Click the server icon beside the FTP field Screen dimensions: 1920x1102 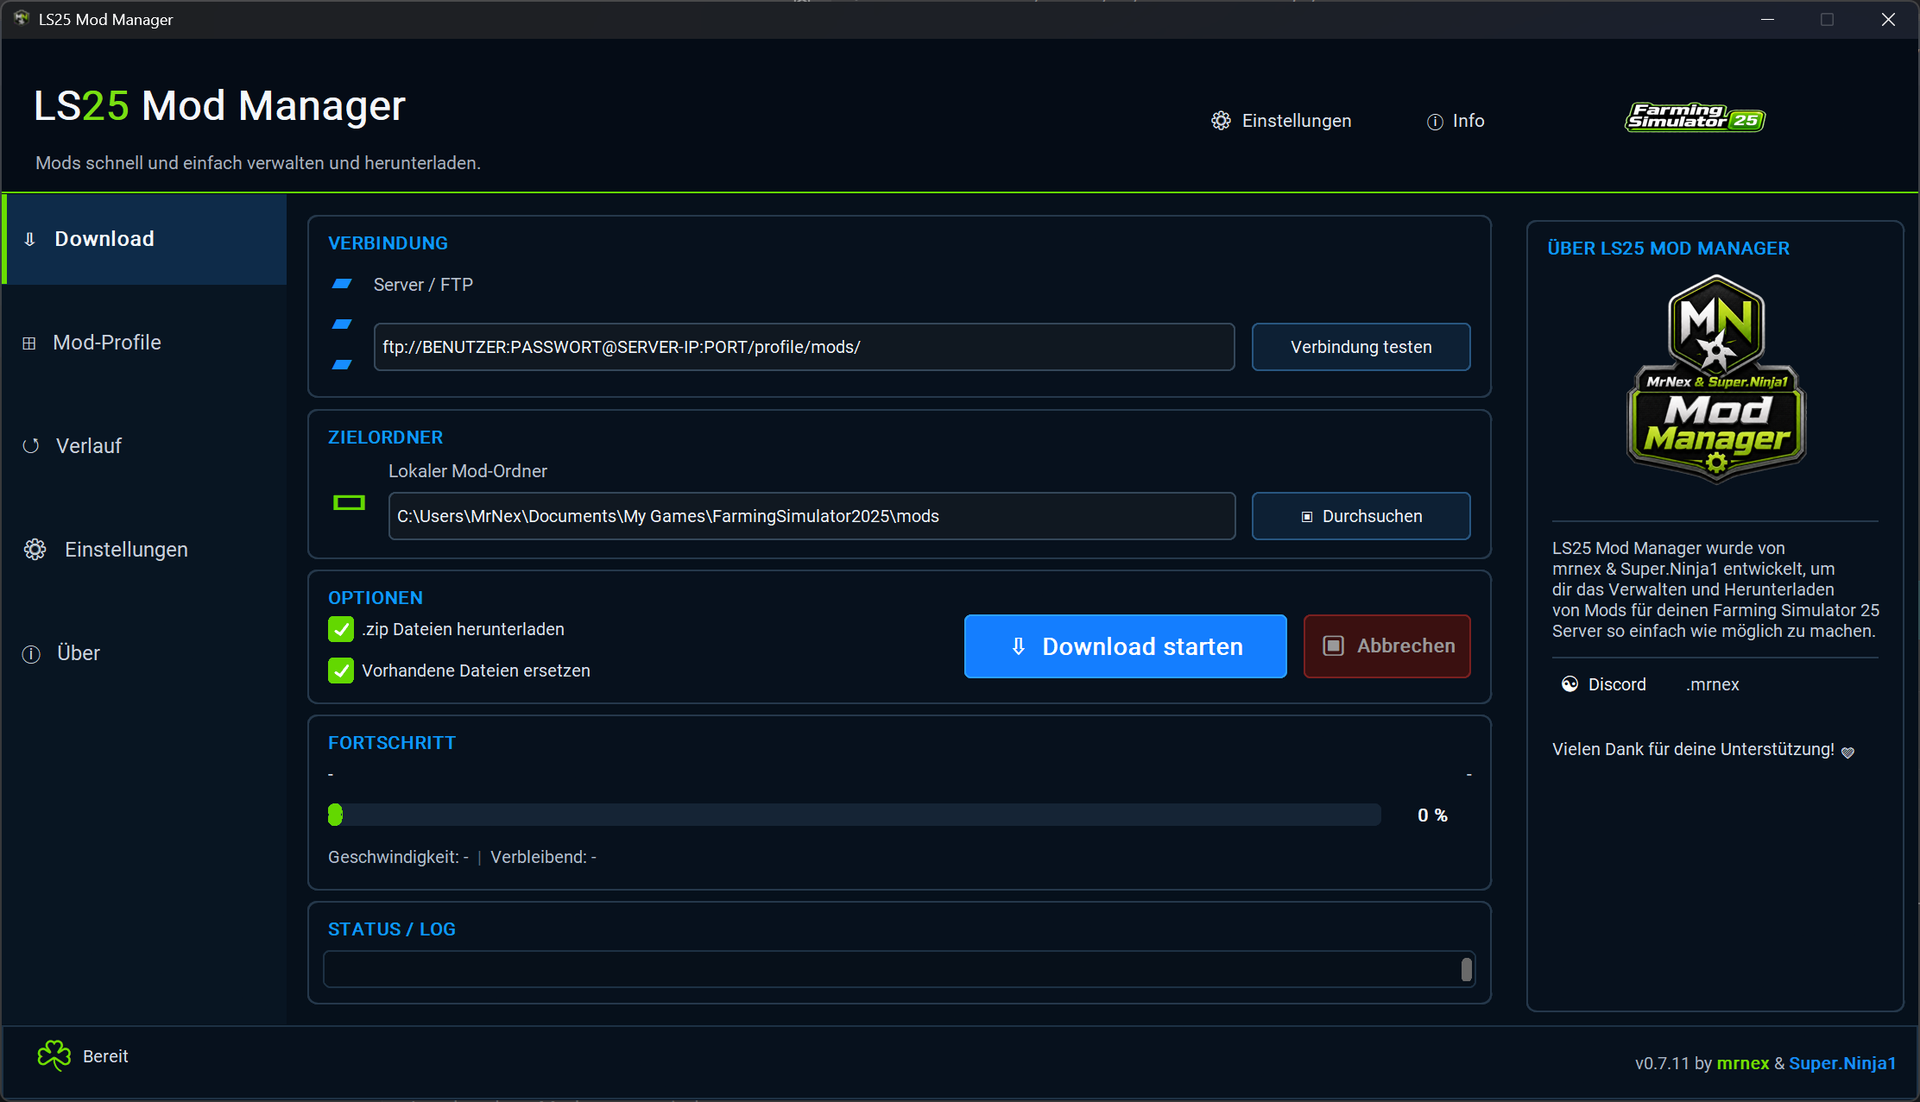click(x=342, y=324)
